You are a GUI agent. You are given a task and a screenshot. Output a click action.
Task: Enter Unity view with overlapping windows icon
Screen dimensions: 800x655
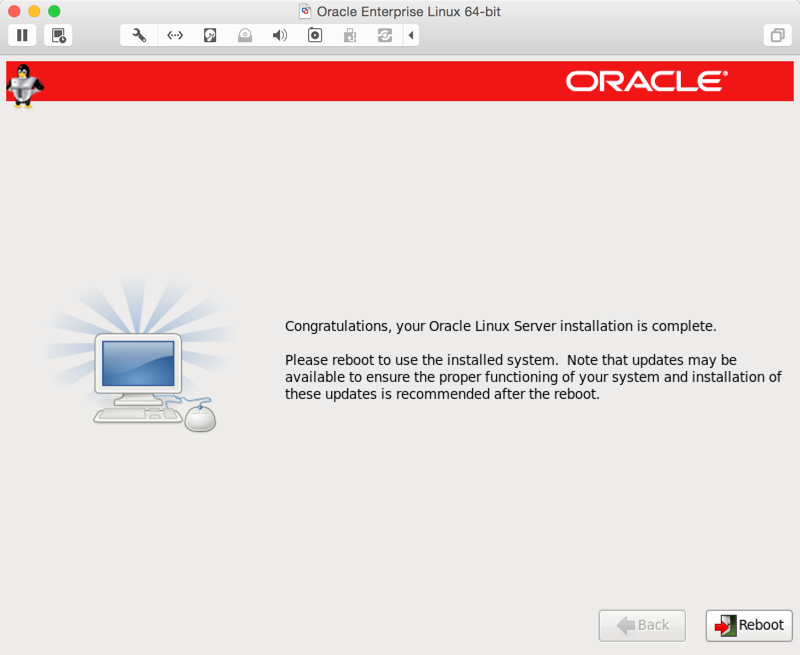[778, 35]
